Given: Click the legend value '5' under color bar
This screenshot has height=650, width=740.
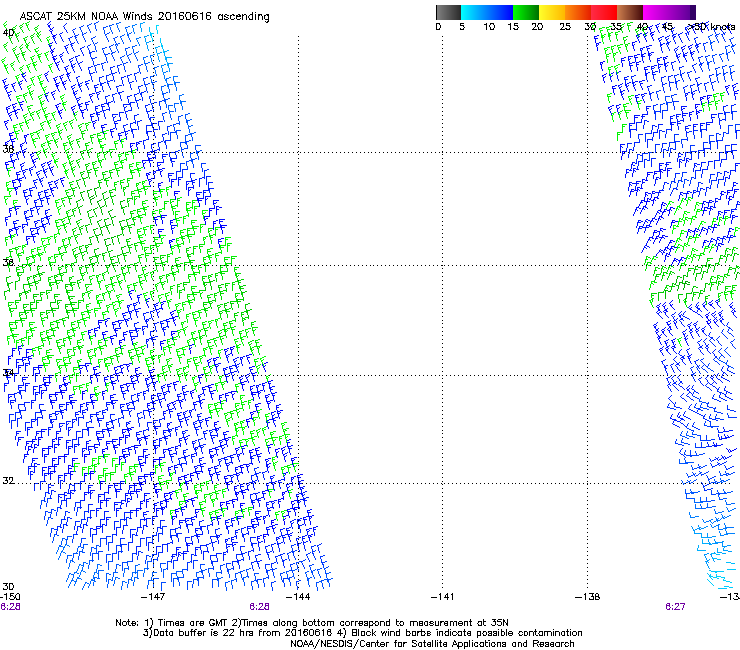Looking at the screenshot, I should (x=462, y=27).
